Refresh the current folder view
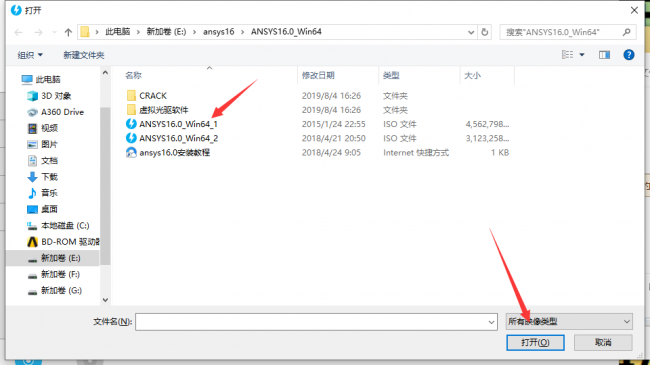650x365 pixels. click(x=485, y=32)
